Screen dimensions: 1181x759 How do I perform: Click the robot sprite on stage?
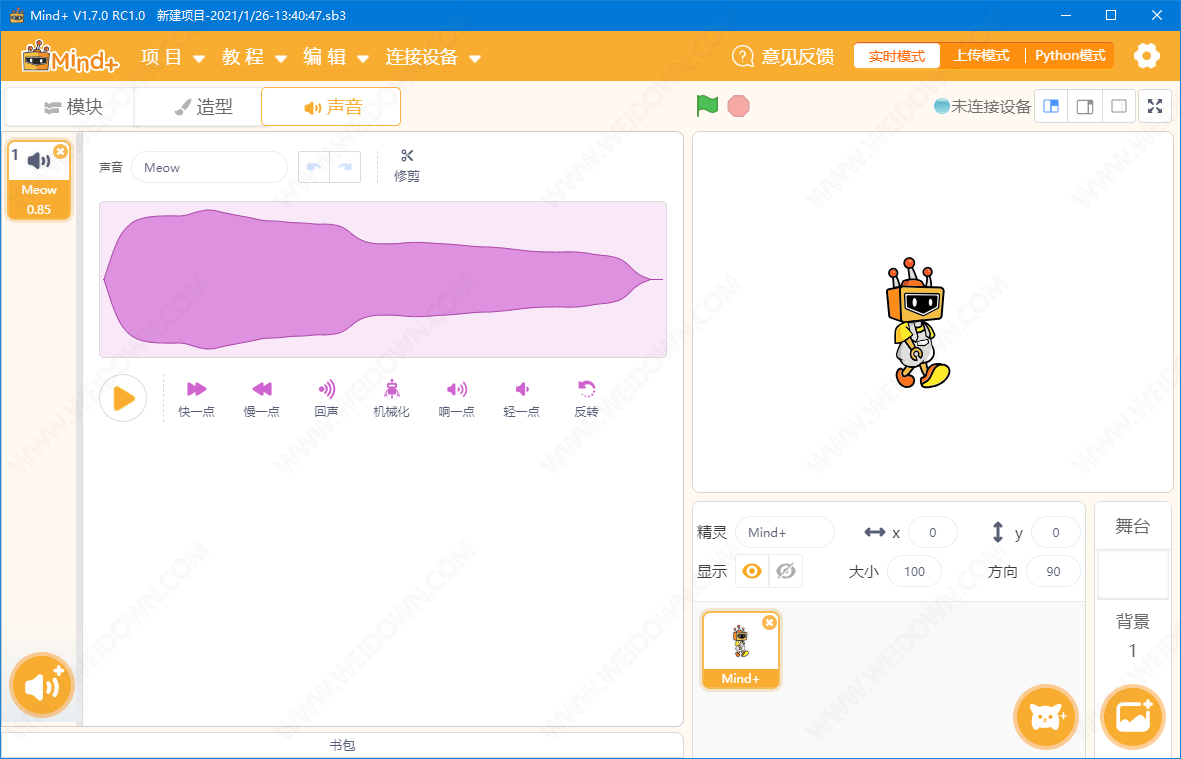point(917,323)
